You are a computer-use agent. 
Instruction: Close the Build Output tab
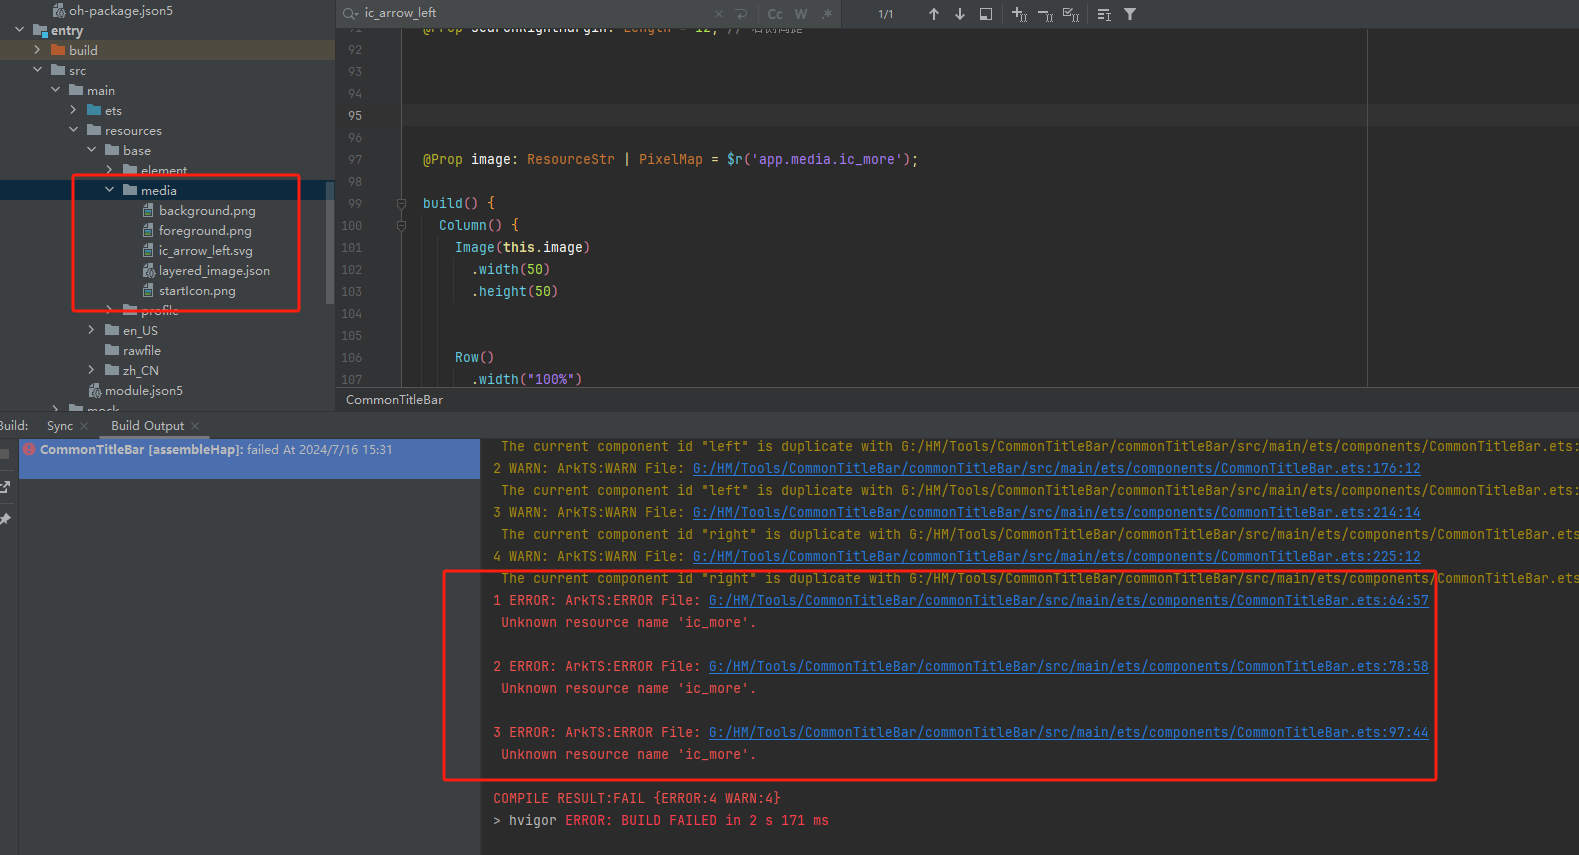(195, 426)
